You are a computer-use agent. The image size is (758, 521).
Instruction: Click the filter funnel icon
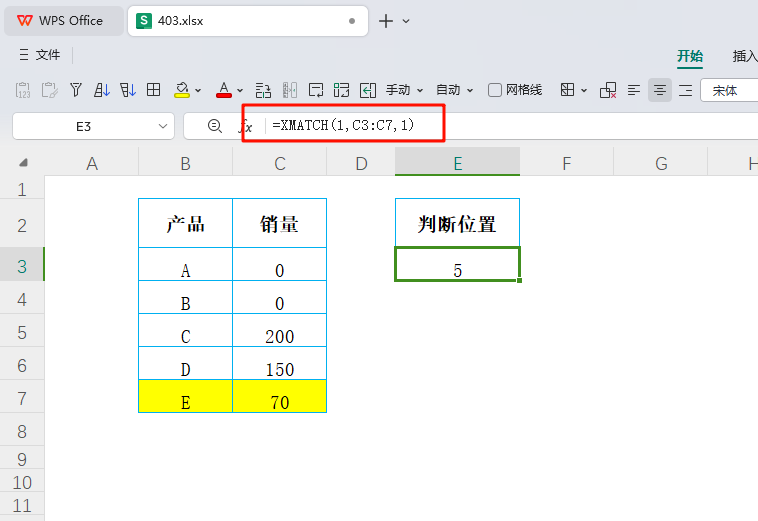coord(76,90)
